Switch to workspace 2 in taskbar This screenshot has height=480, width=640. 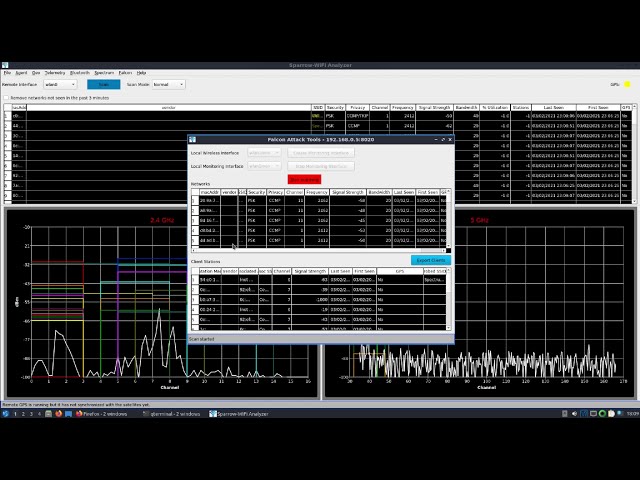click(x=23, y=414)
